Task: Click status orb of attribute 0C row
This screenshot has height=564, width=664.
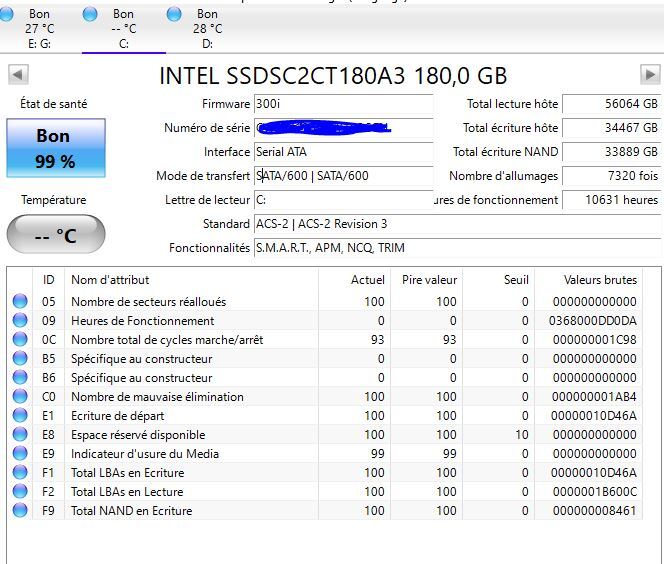Action: coord(20,339)
